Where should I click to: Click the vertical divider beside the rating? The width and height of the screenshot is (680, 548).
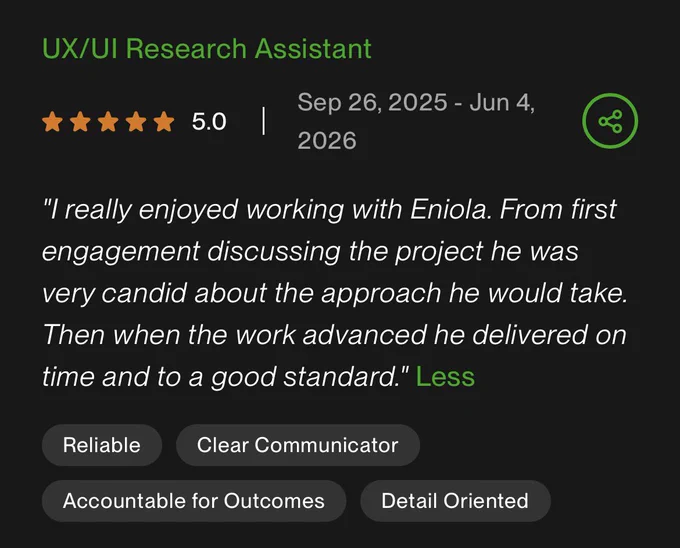pyautogui.click(x=264, y=121)
